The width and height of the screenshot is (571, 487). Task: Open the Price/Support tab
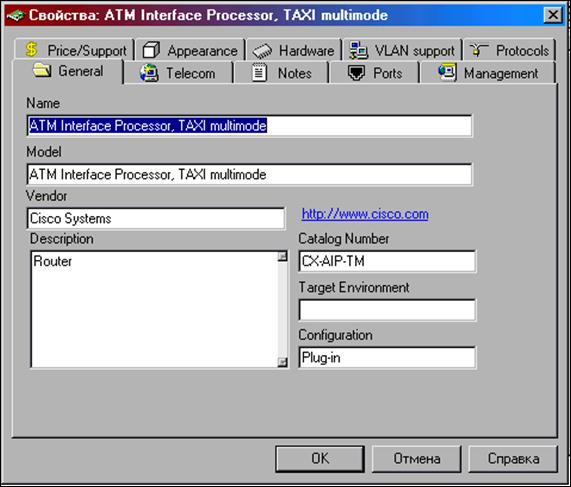click(x=75, y=49)
